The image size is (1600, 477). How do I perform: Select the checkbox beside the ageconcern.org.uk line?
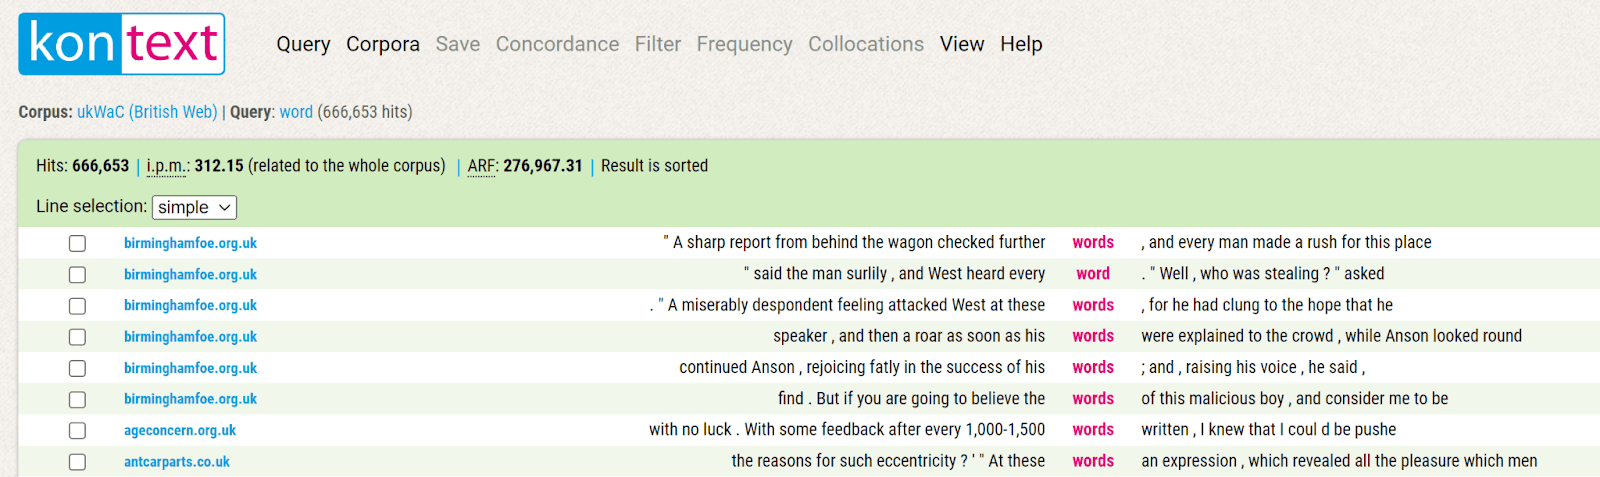[x=77, y=430]
